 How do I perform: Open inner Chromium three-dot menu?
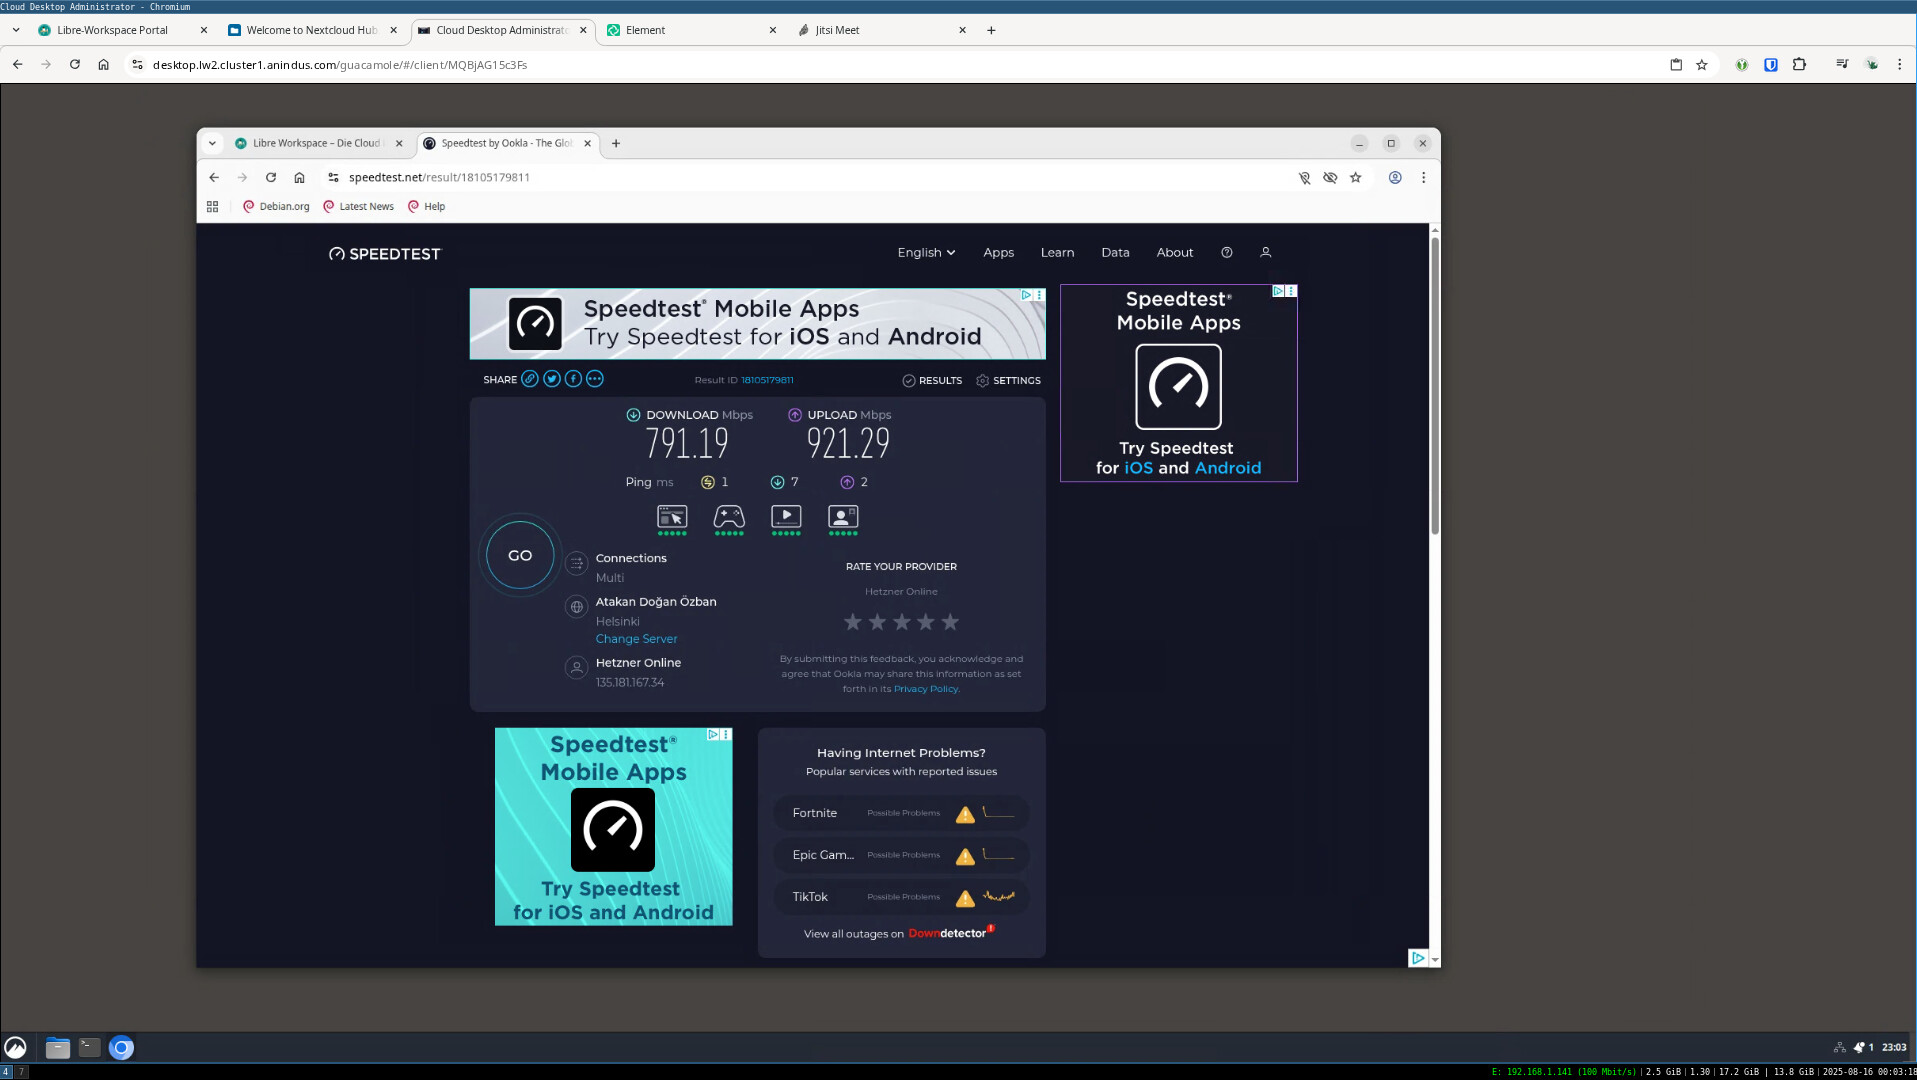pos(1423,177)
